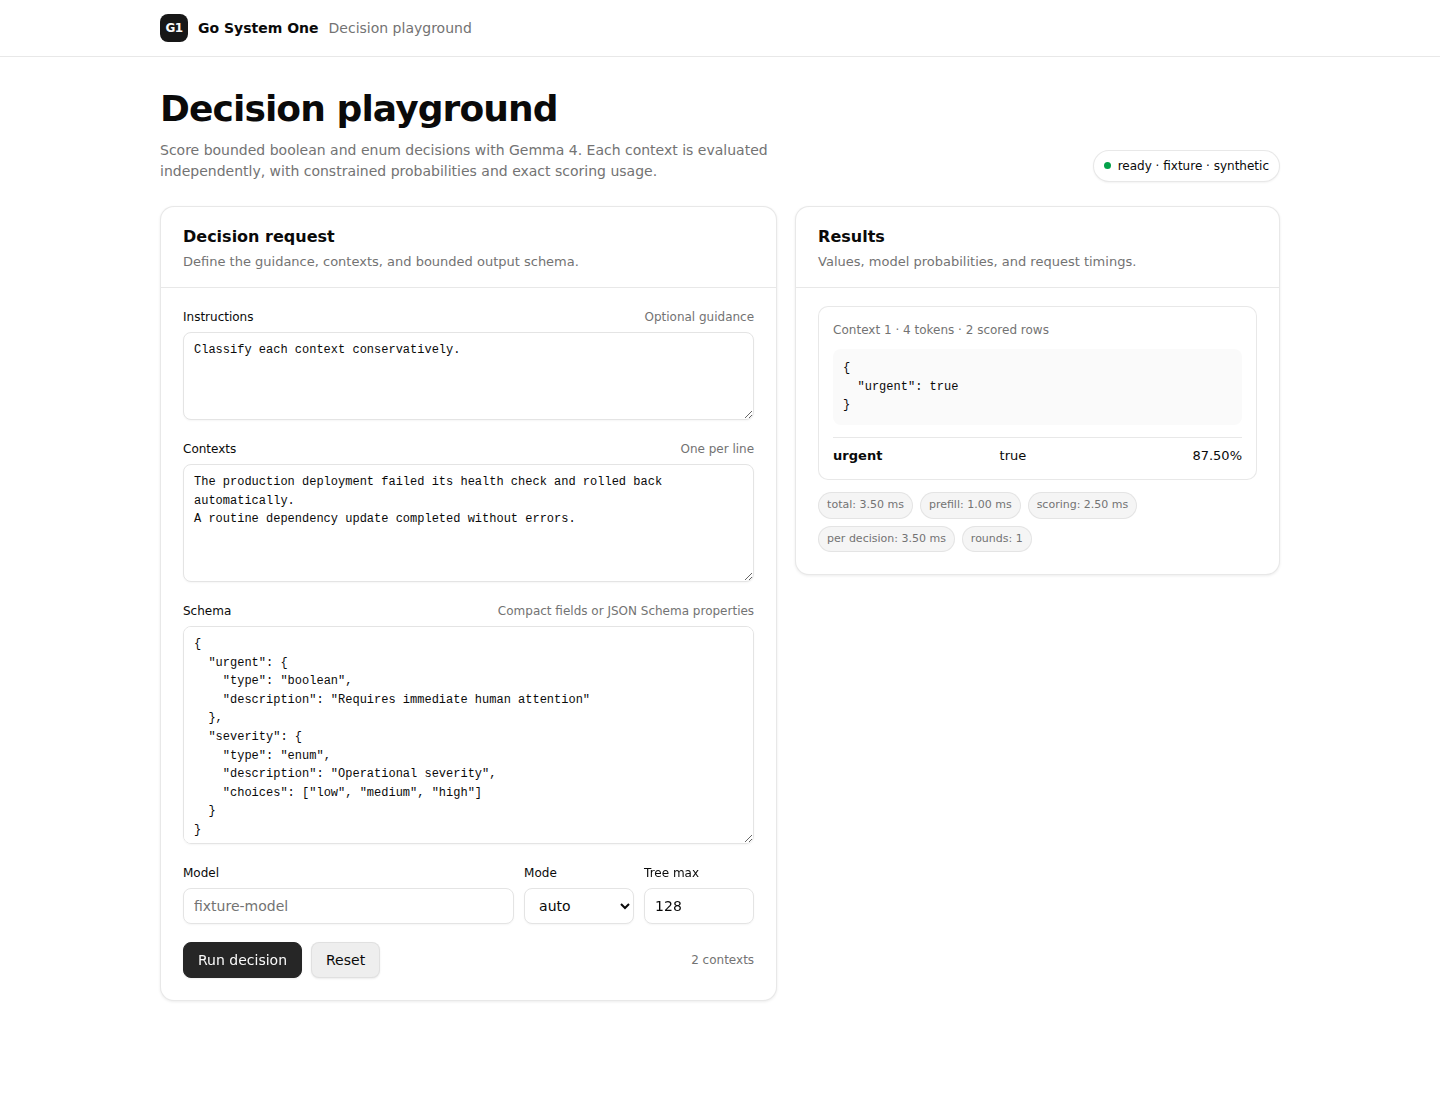Click the Decision playground header label

pyautogui.click(x=400, y=28)
